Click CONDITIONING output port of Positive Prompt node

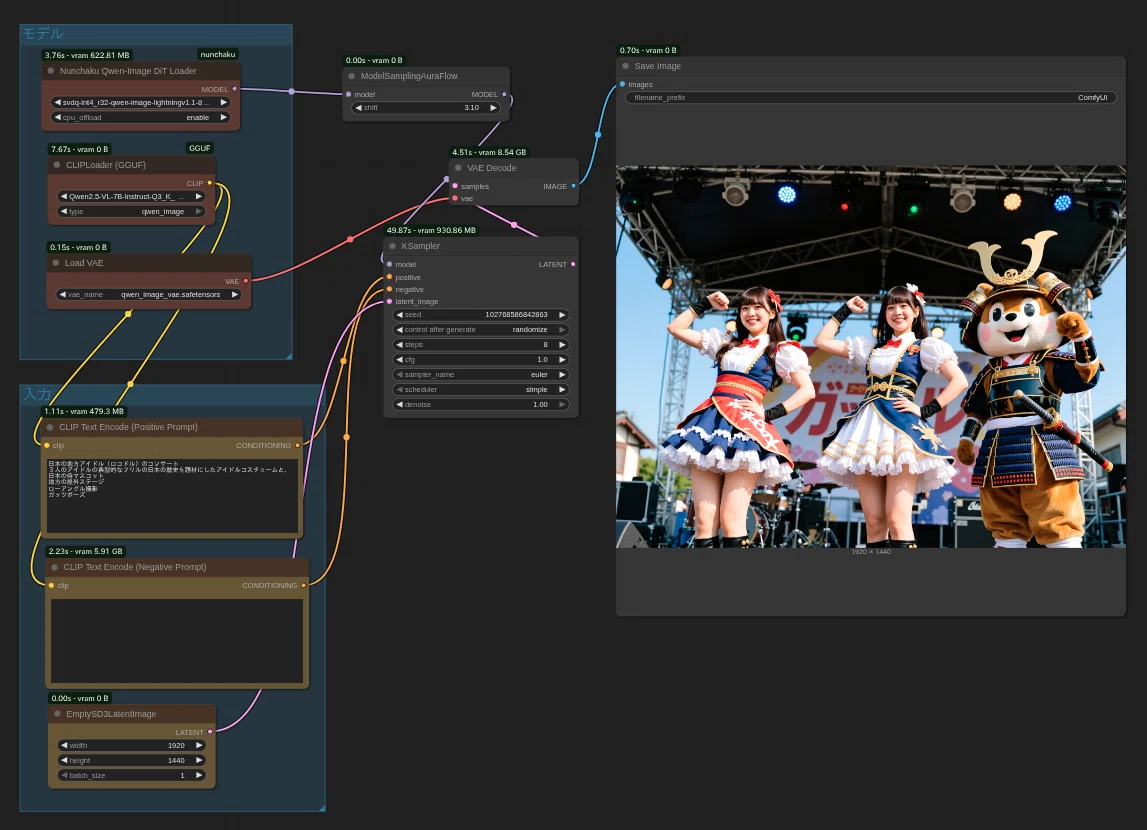[298, 445]
